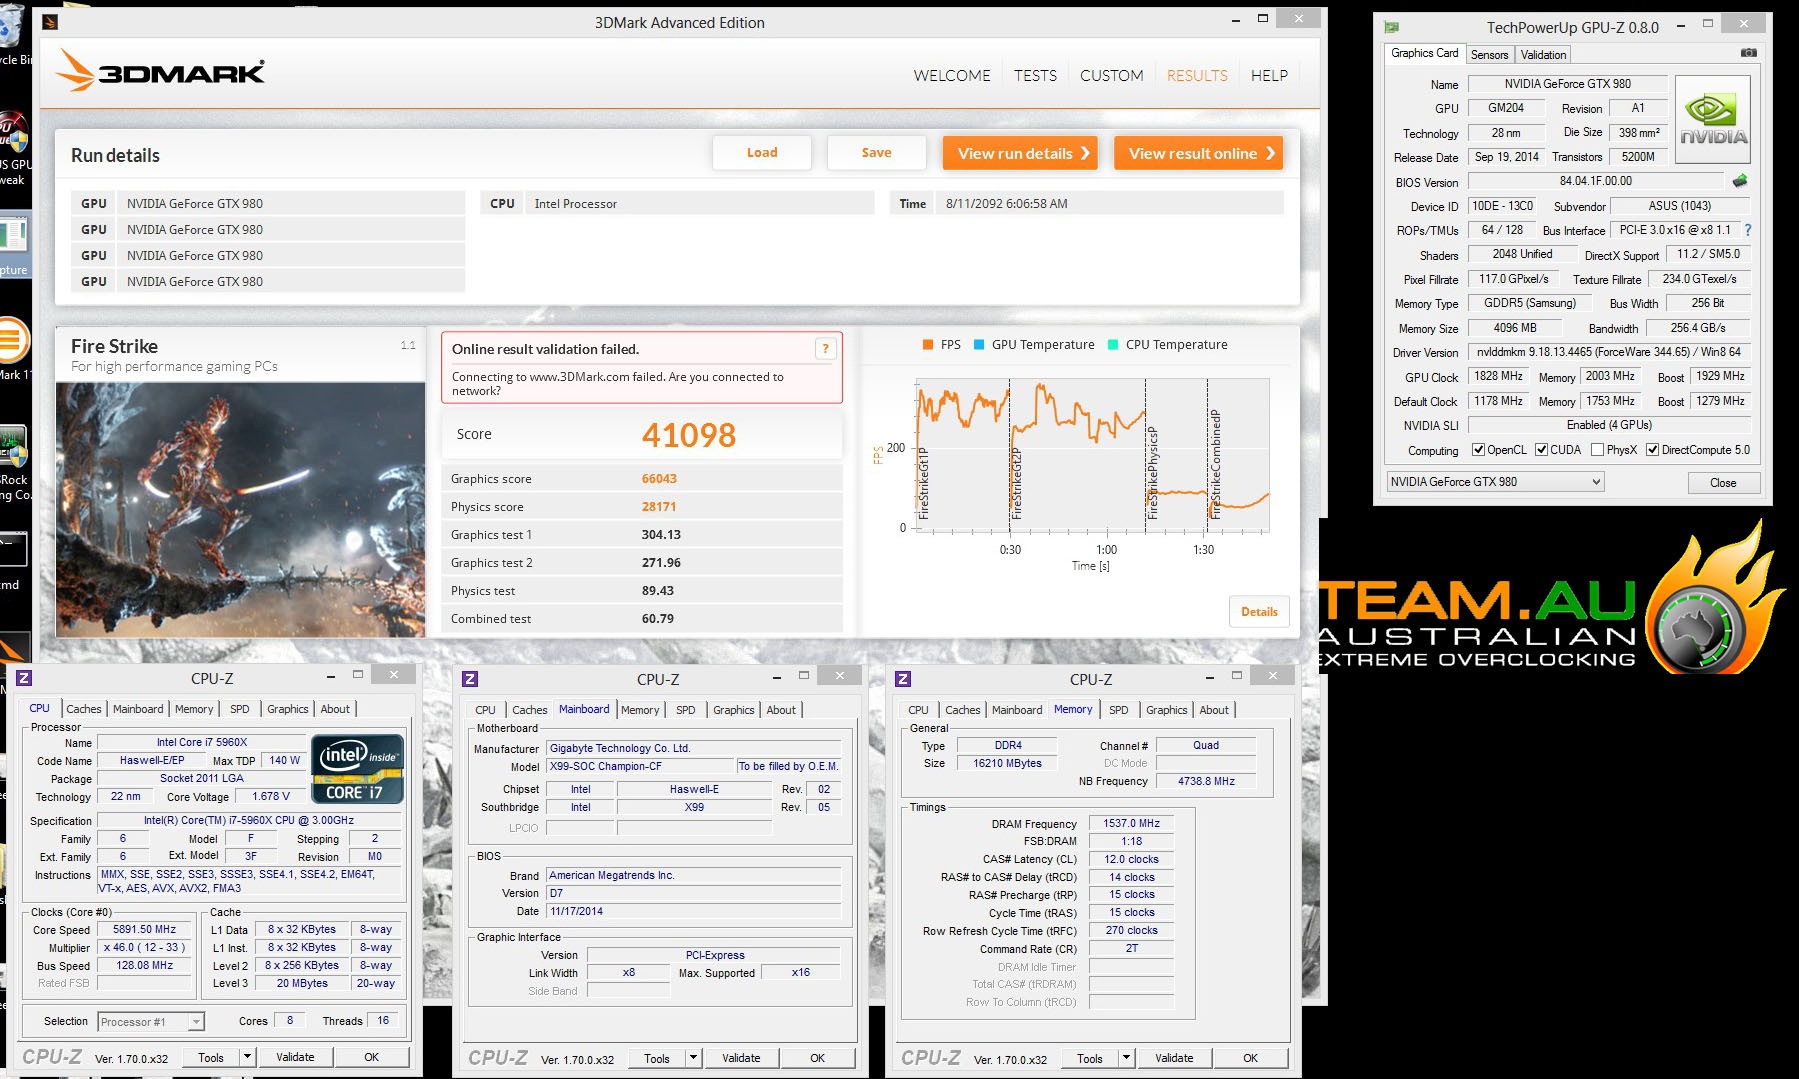Screen dimensions: 1799x1079
Task: Click teal CPU Temperature legend marker
Action: coord(1113,344)
